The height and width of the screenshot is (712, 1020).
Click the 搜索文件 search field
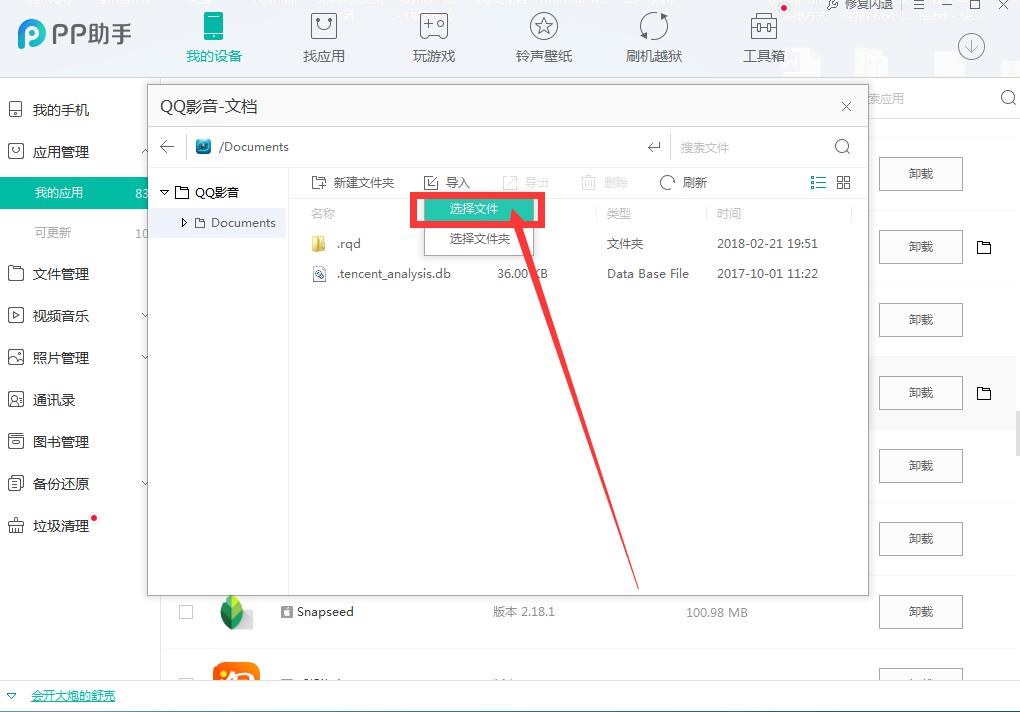tap(751, 147)
